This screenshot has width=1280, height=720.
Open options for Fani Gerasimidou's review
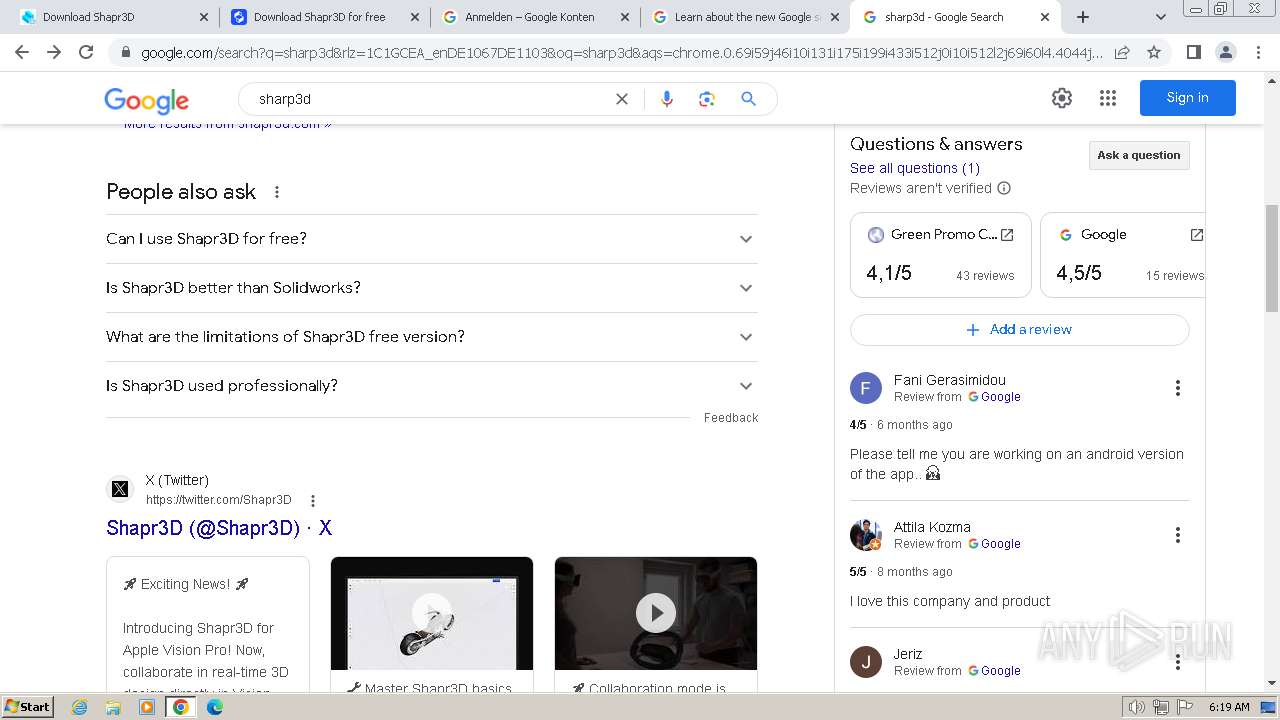pos(1178,388)
